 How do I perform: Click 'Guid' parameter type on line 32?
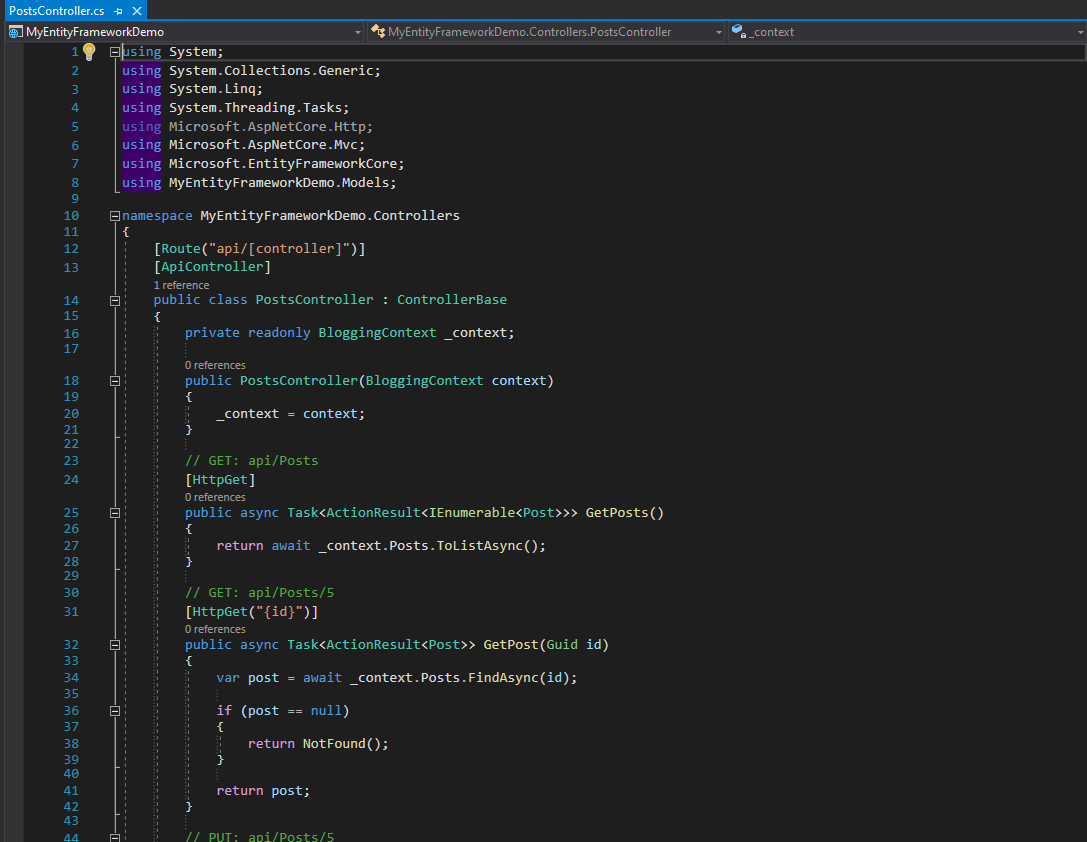point(562,644)
